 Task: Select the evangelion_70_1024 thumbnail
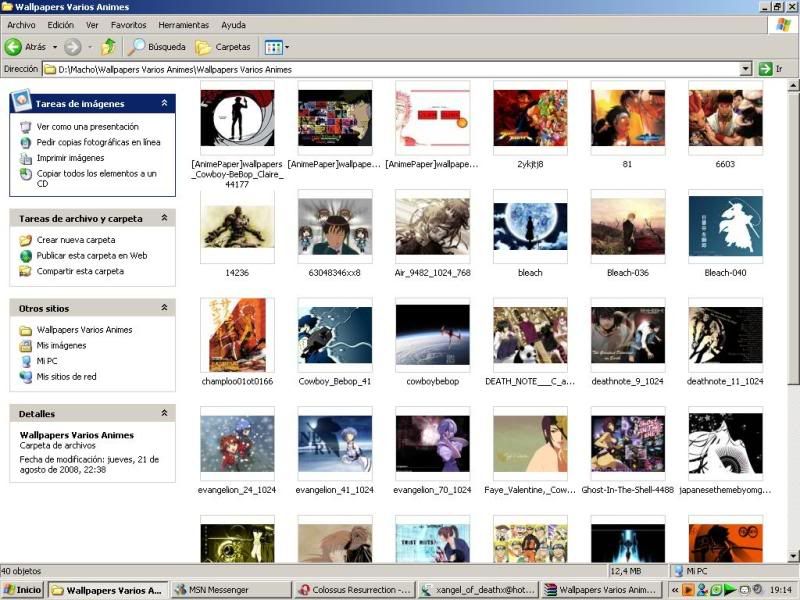(x=433, y=444)
